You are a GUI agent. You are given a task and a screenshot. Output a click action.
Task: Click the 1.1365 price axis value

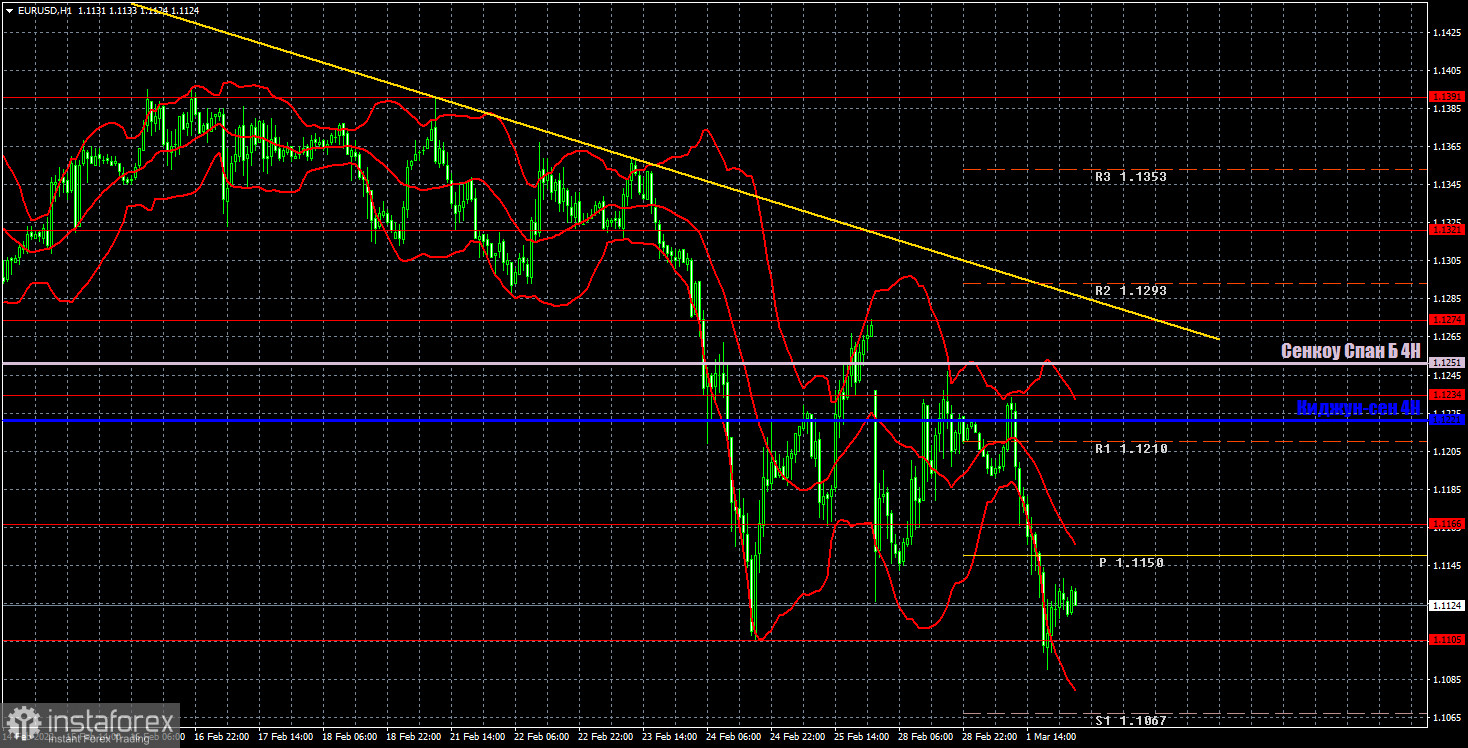[1447, 148]
